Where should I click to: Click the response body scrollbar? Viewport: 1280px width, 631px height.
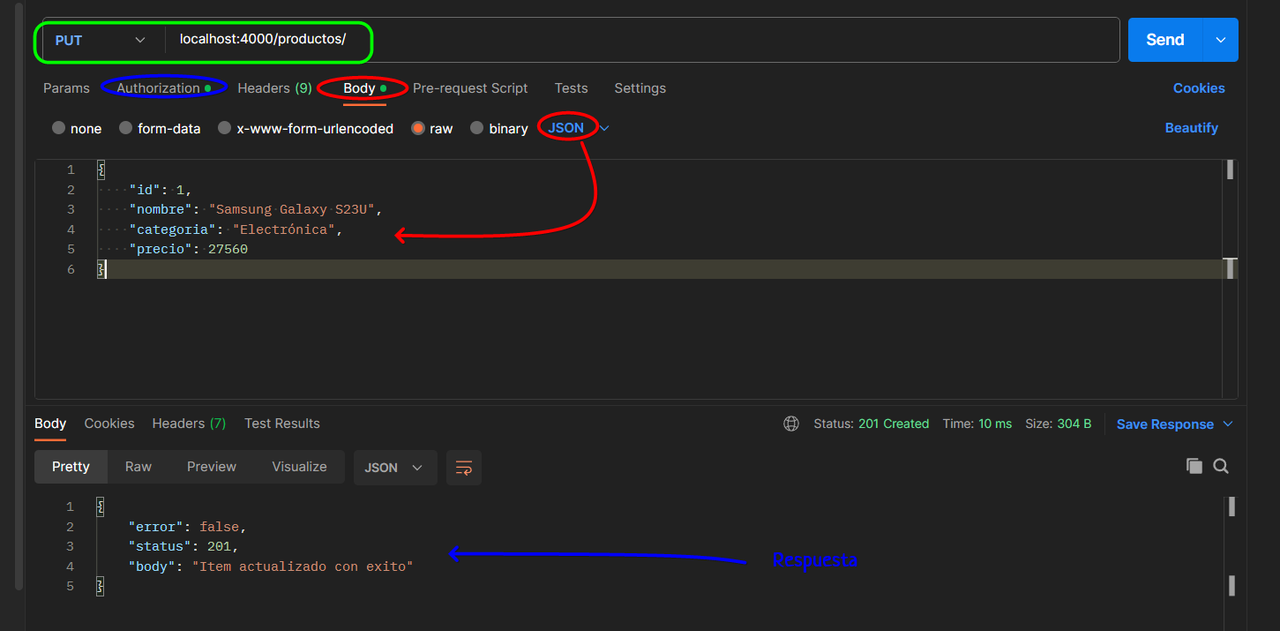pos(1231,507)
